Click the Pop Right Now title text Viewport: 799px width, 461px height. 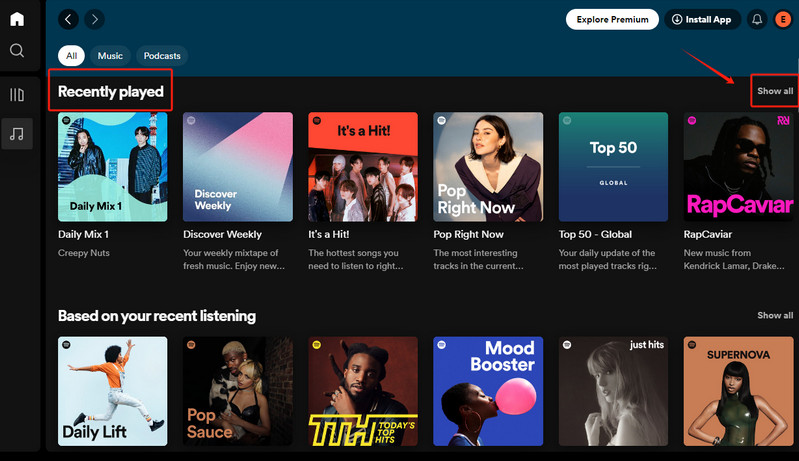[468, 234]
